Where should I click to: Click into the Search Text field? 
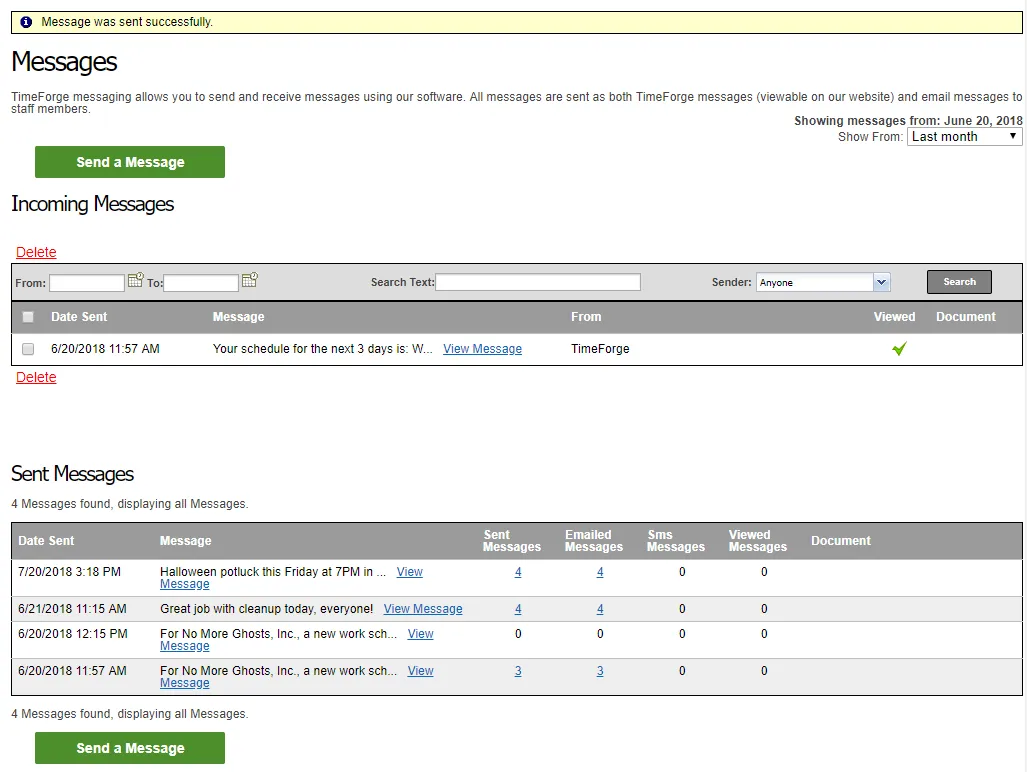click(x=538, y=282)
